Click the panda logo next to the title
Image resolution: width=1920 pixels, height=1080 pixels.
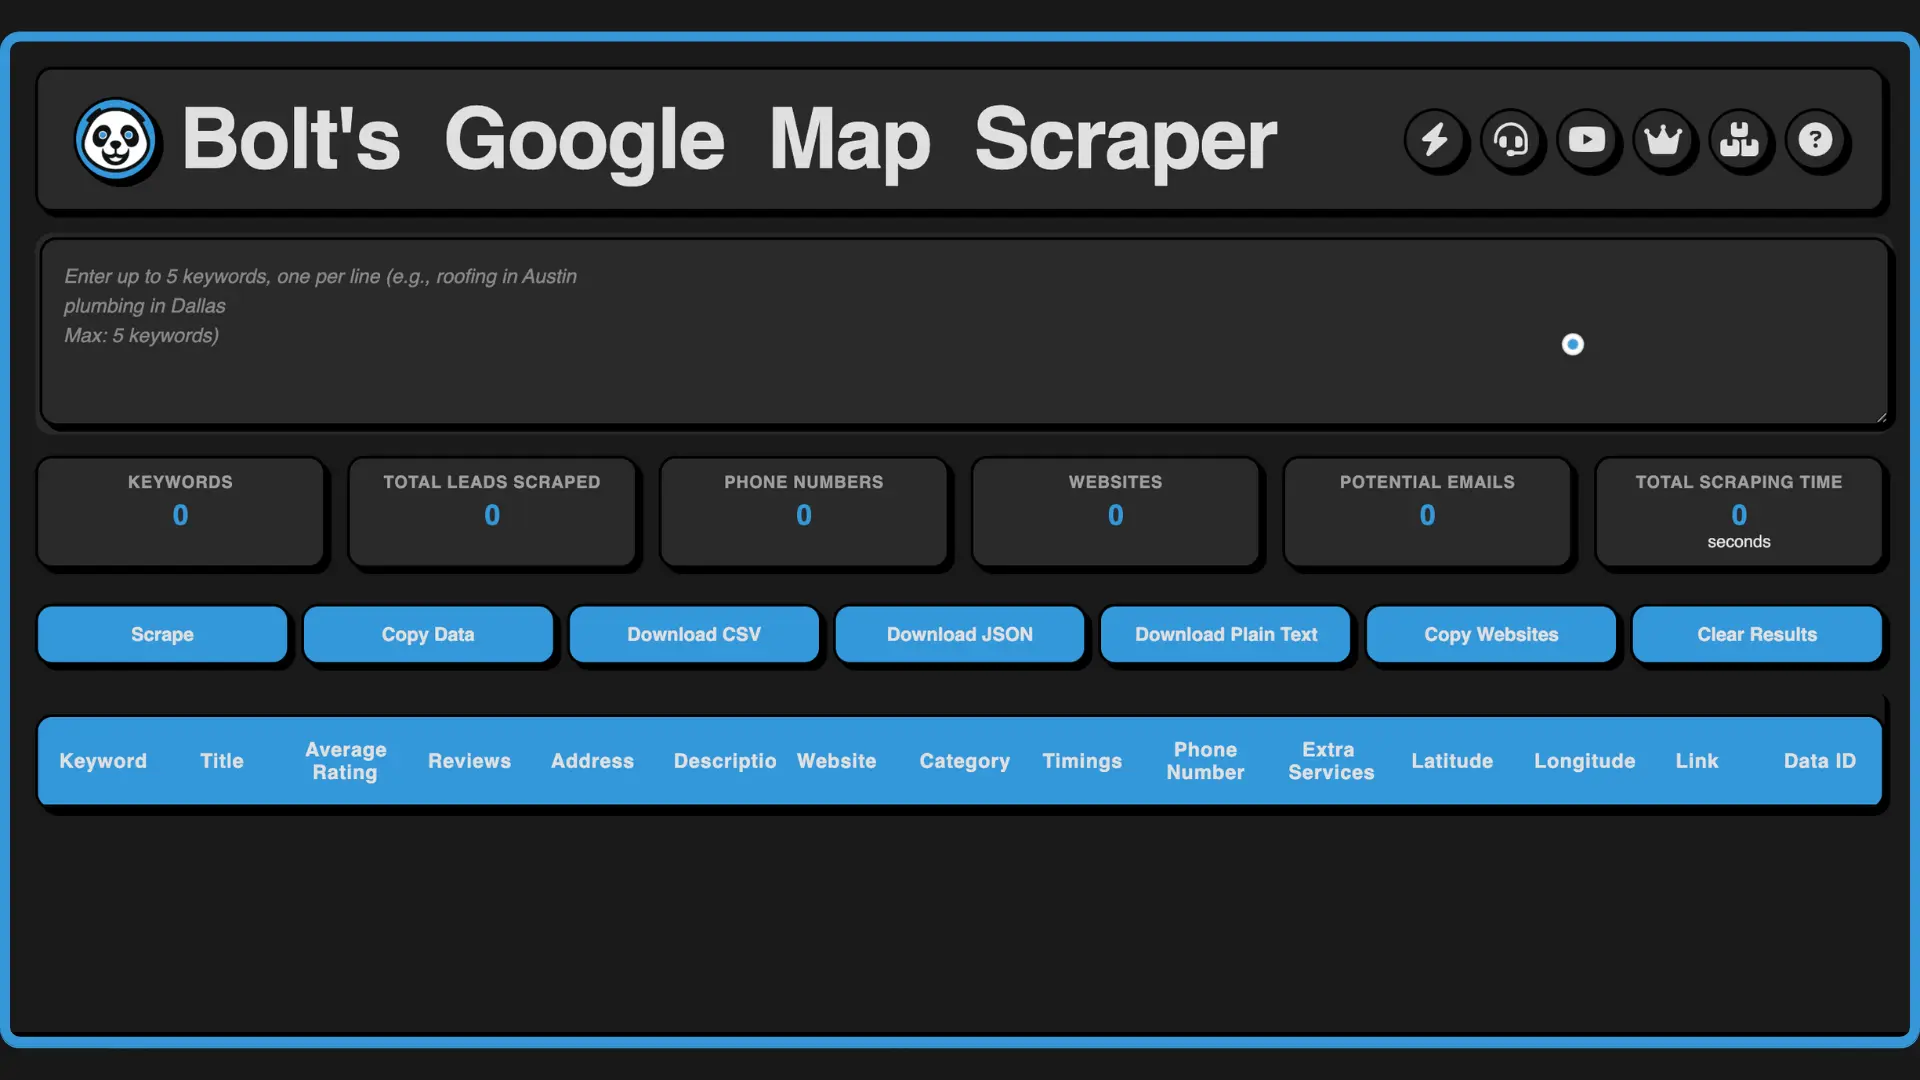coord(116,140)
